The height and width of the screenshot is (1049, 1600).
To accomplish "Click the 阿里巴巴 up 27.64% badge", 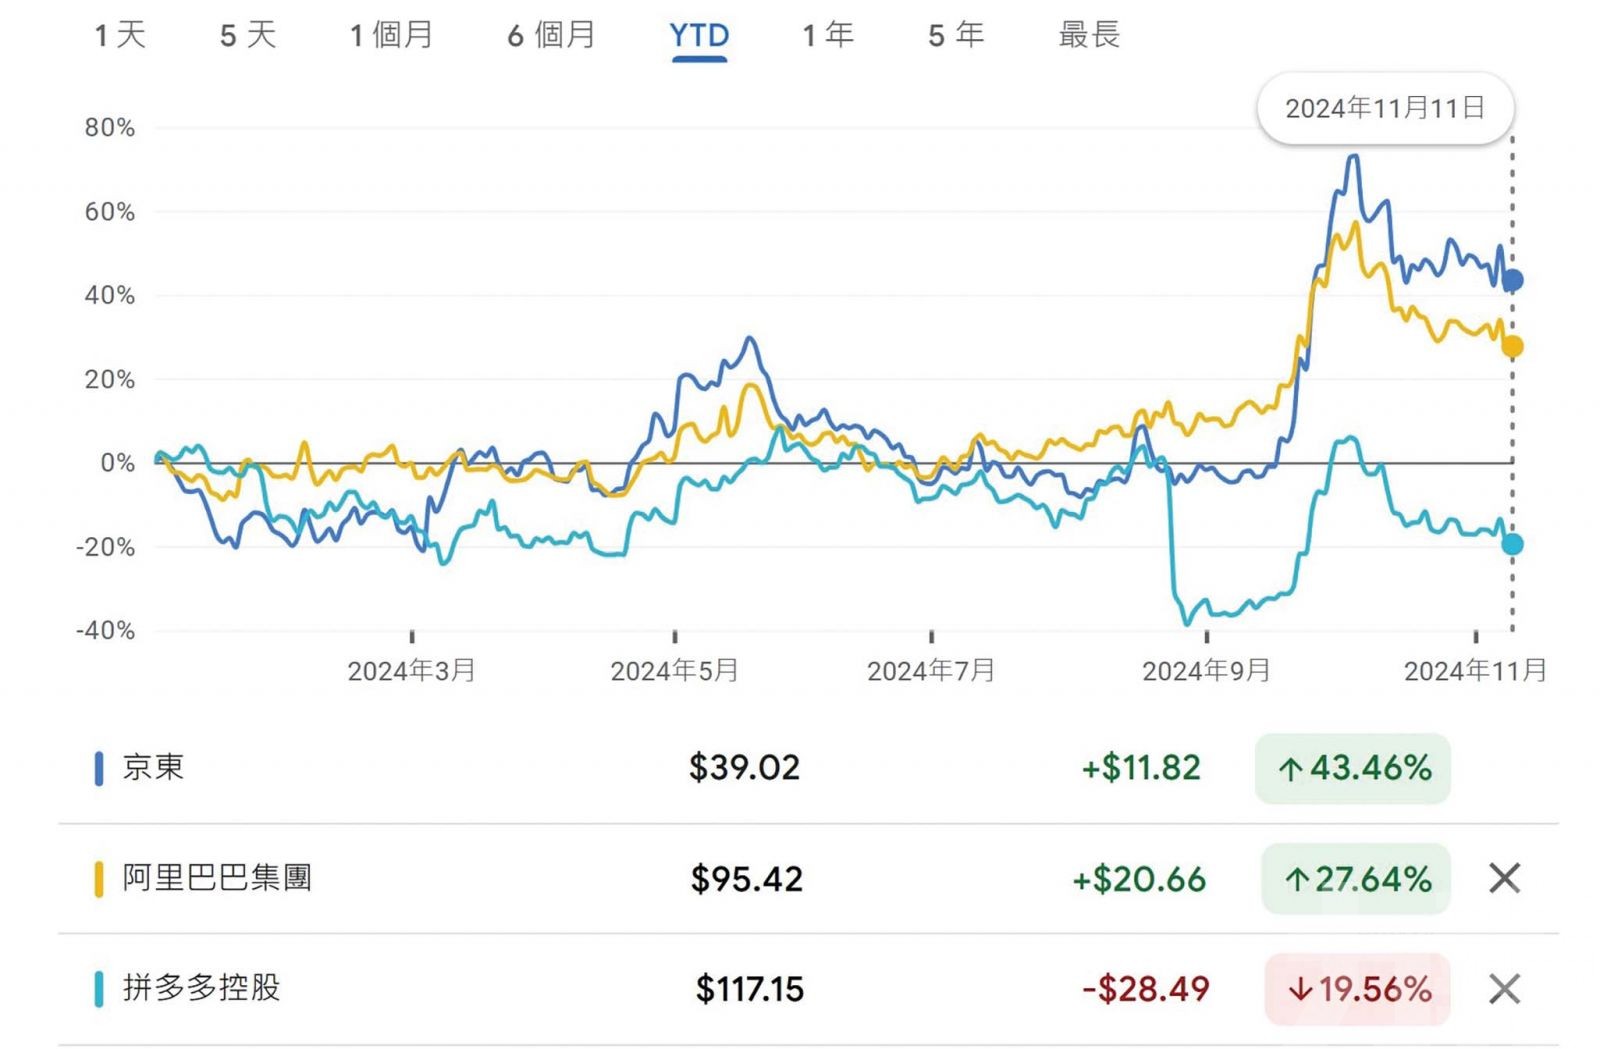I will [x=1356, y=879].
